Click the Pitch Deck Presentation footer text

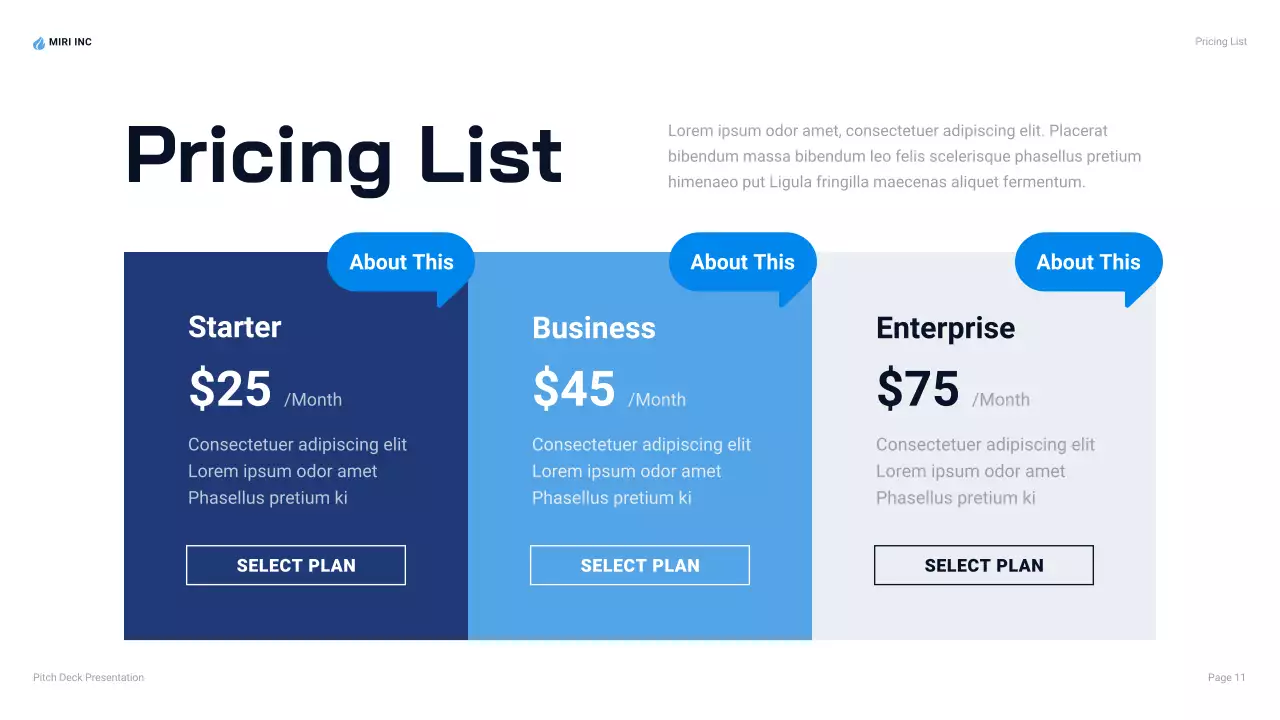88,678
